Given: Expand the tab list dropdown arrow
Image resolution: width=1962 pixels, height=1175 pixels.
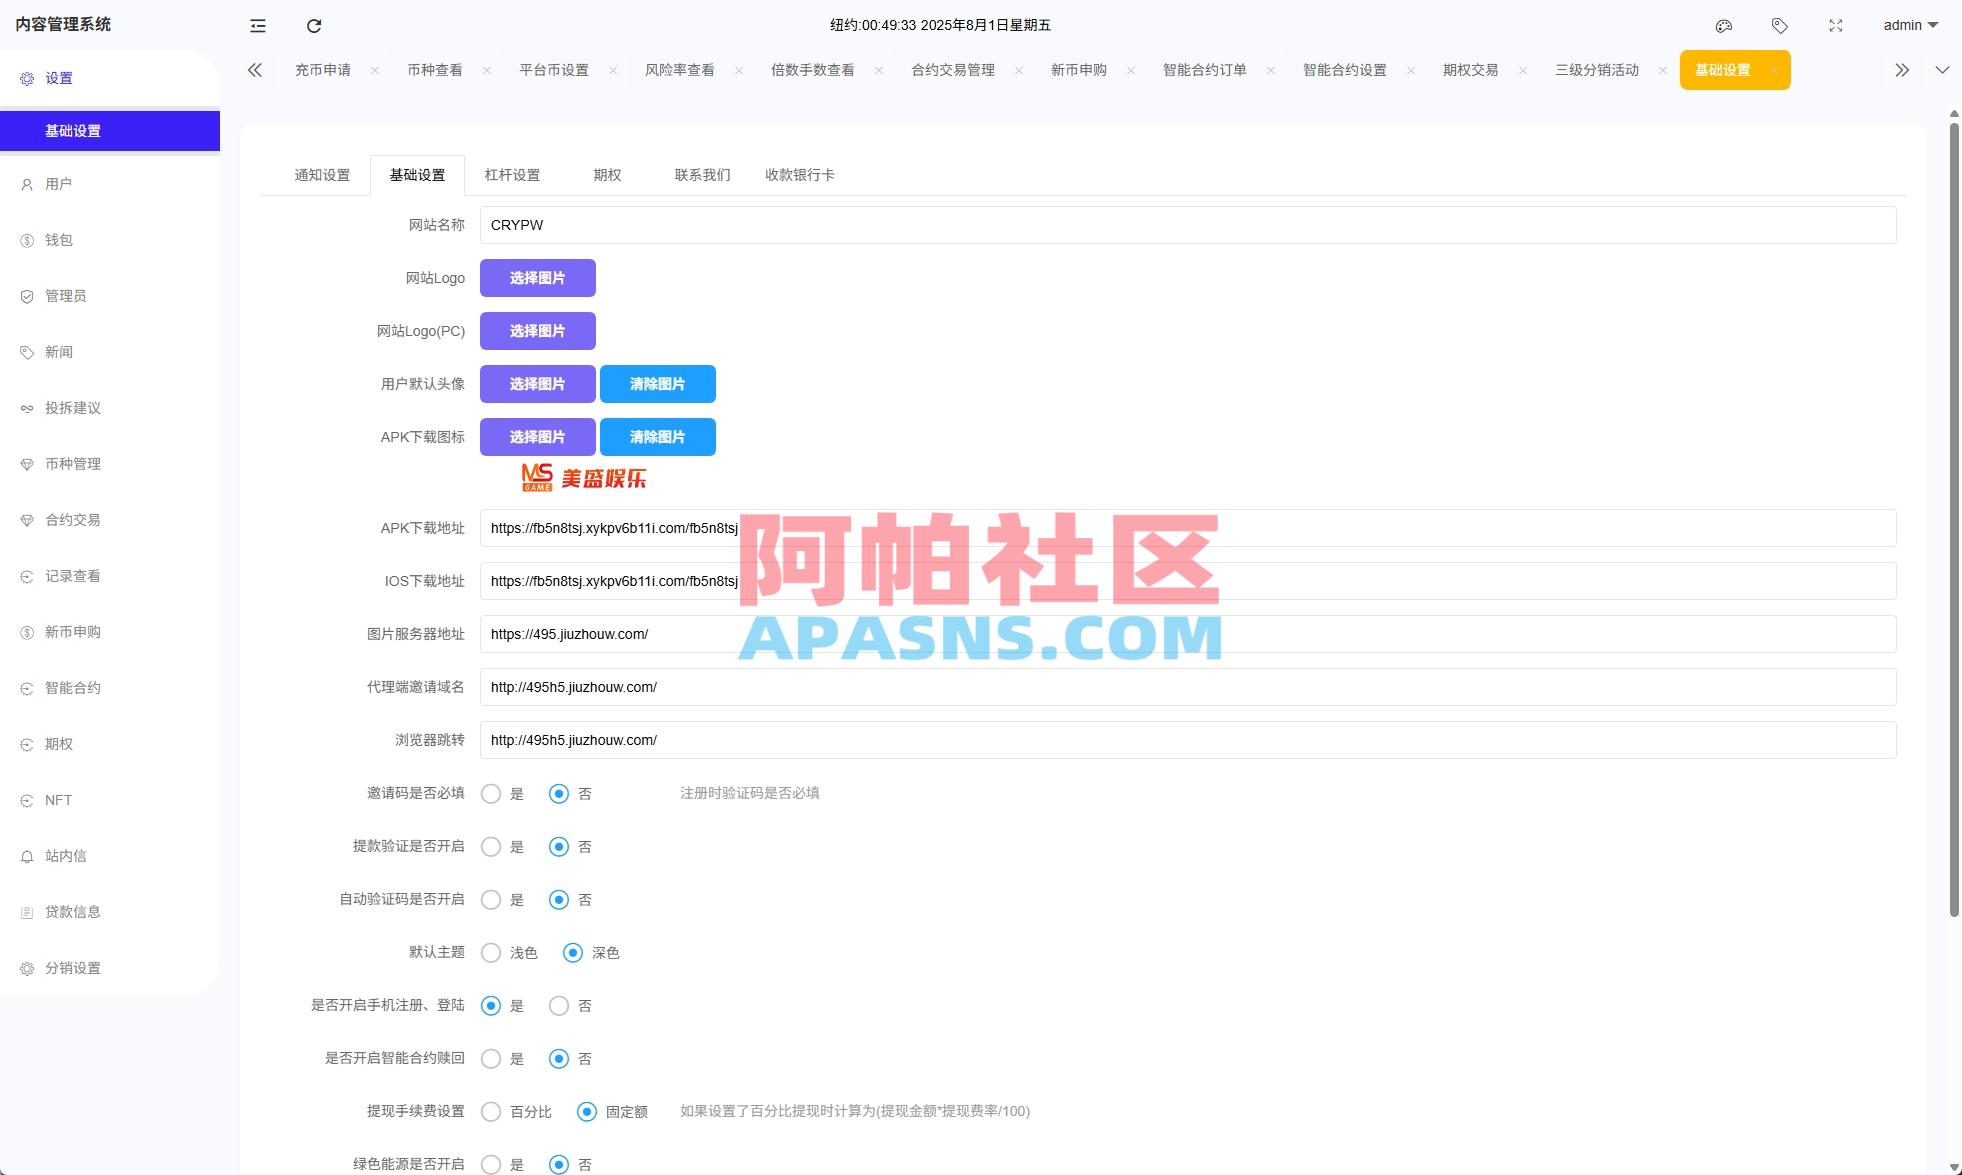Looking at the screenshot, I should tap(1942, 70).
